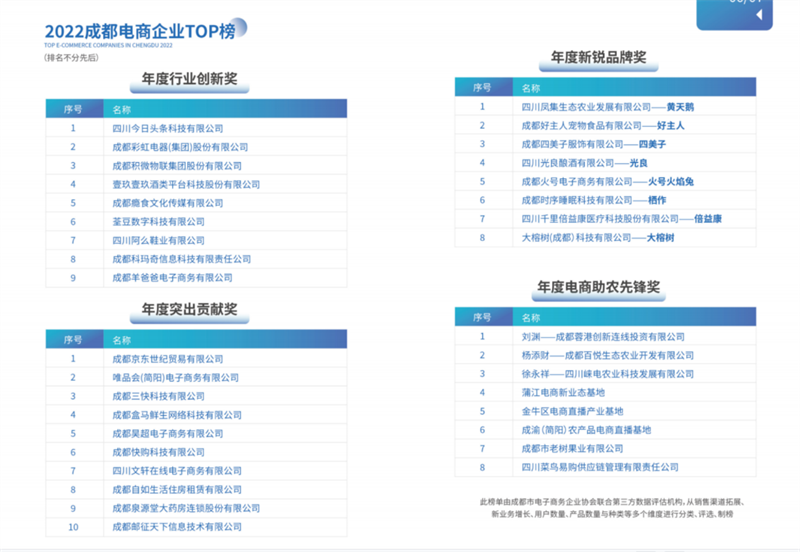Click the white left-pointing triangle page arrow

pos(759,15)
